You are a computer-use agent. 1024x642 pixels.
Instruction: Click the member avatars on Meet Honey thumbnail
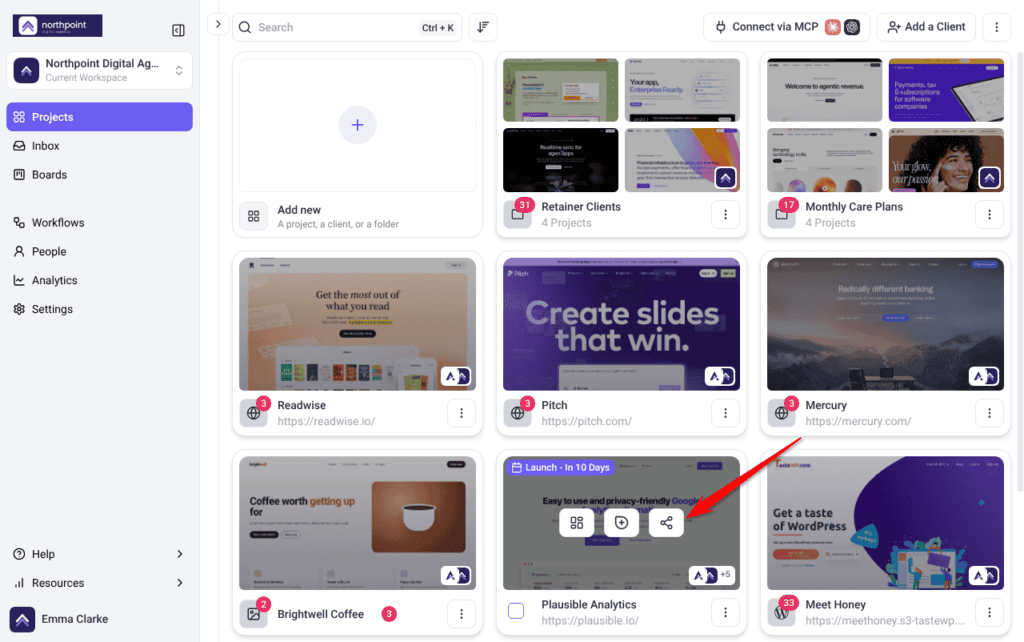(x=984, y=575)
